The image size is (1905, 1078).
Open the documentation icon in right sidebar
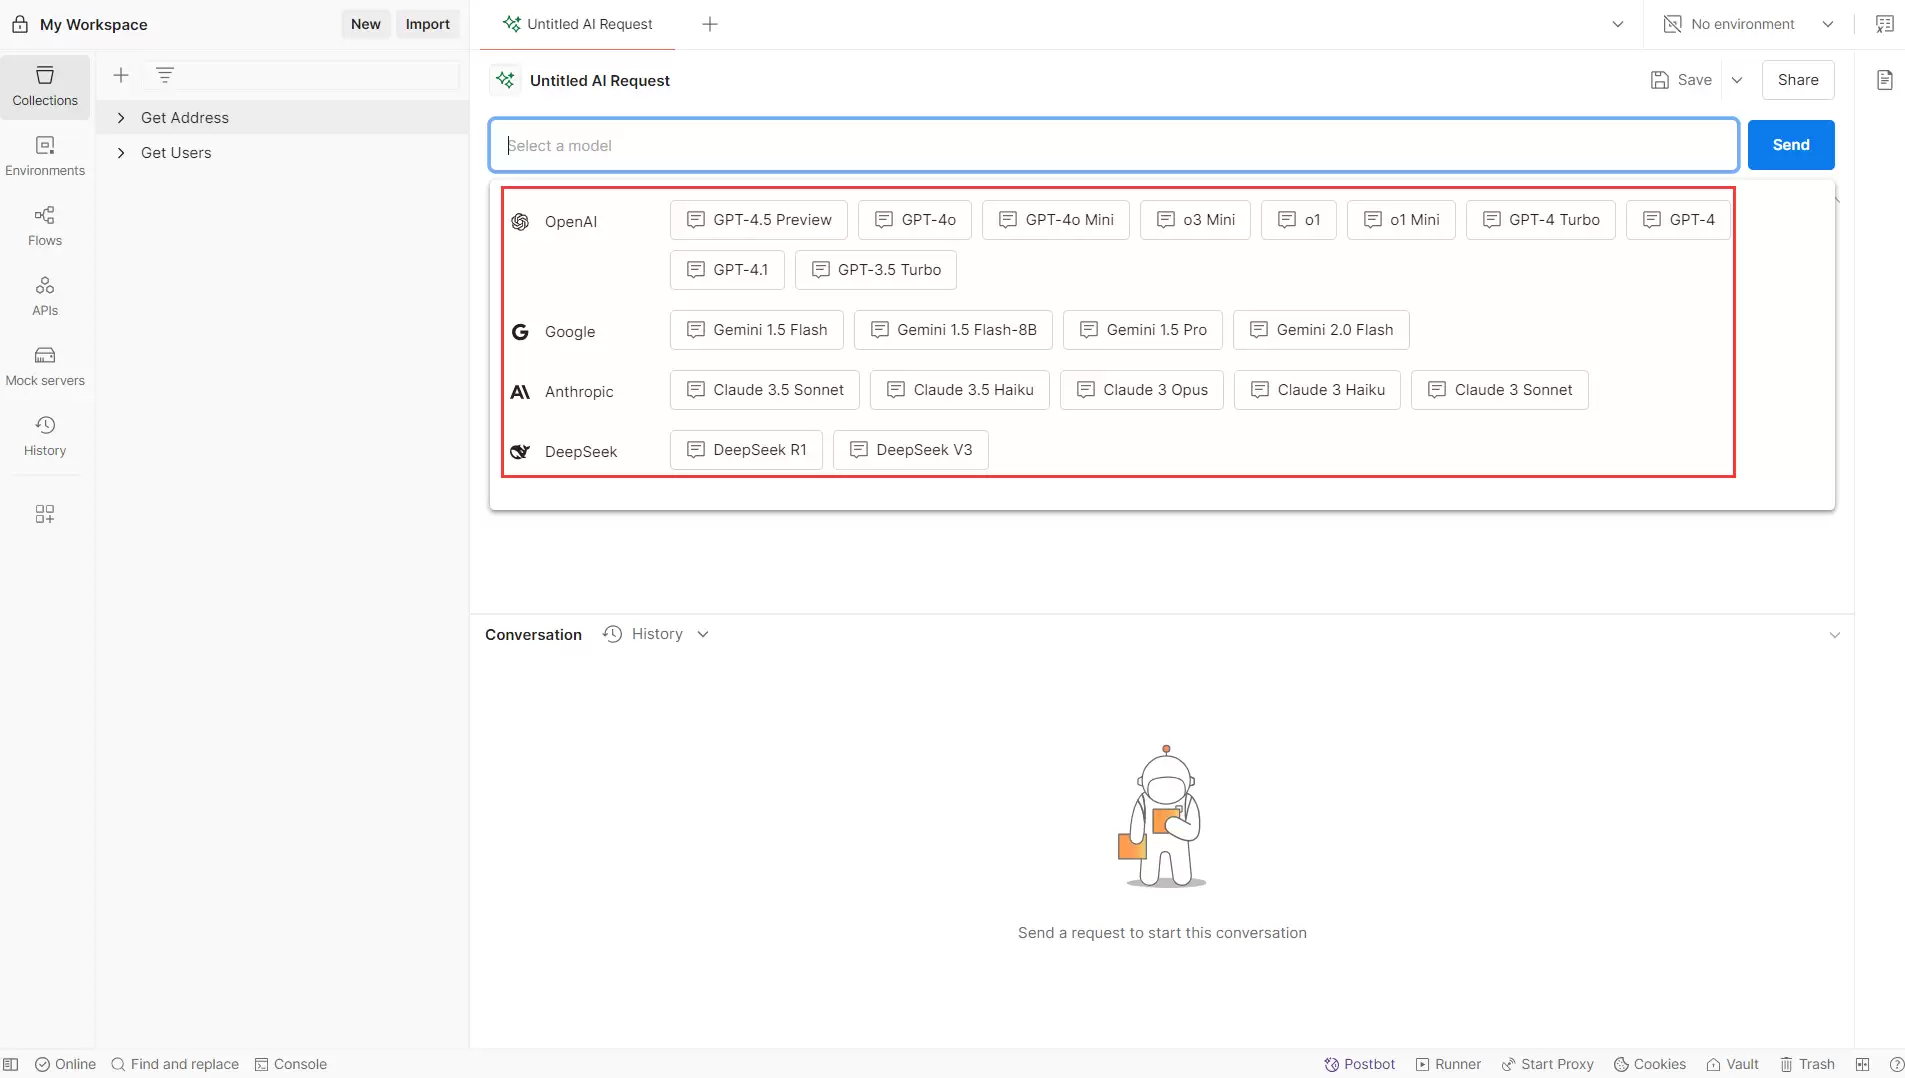(x=1885, y=80)
